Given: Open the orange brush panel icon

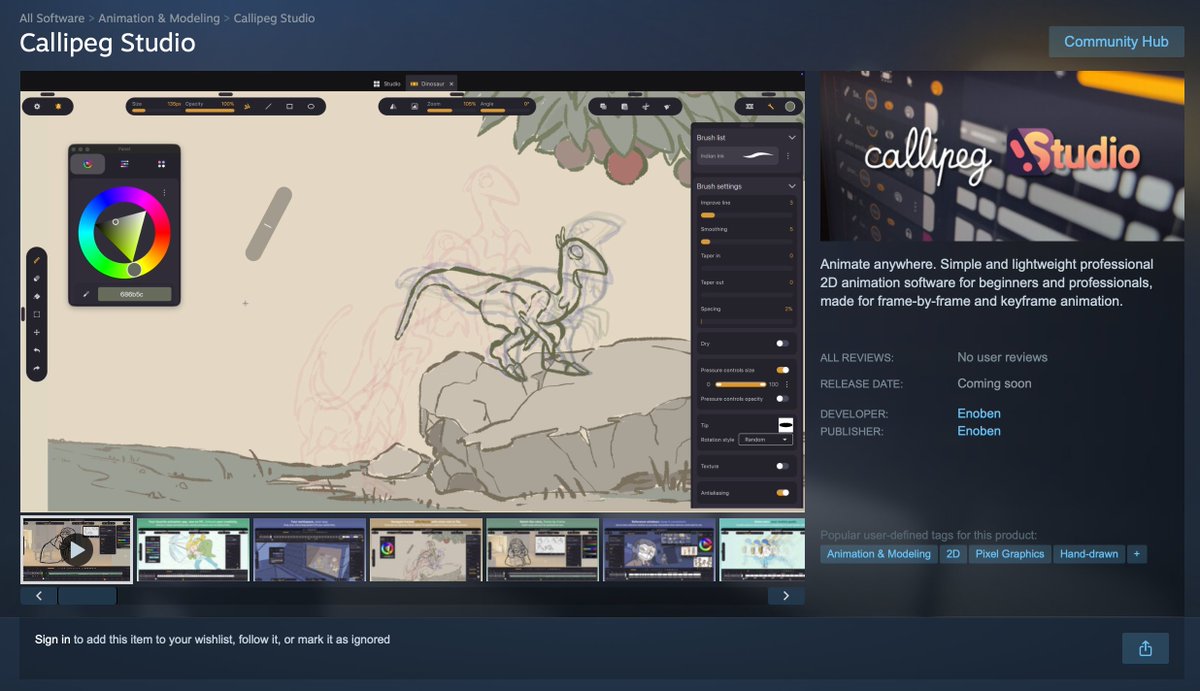Looking at the screenshot, I should pyautogui.click(x=771, y=105).
